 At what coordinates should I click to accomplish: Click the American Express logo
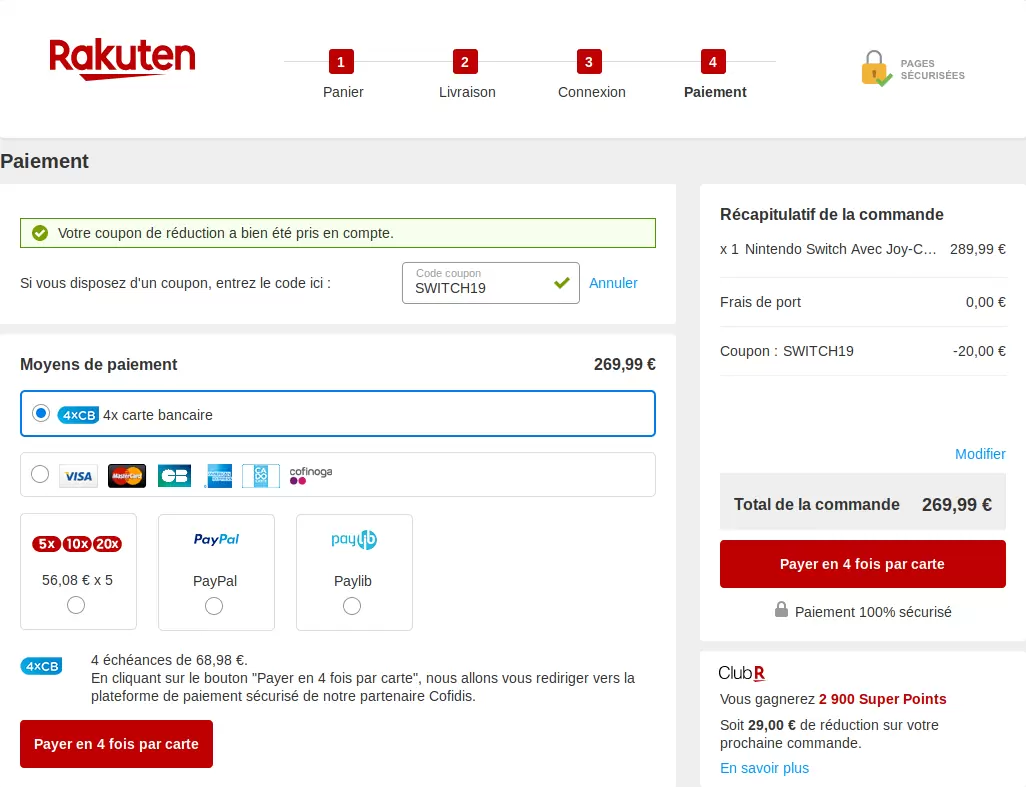218,476
